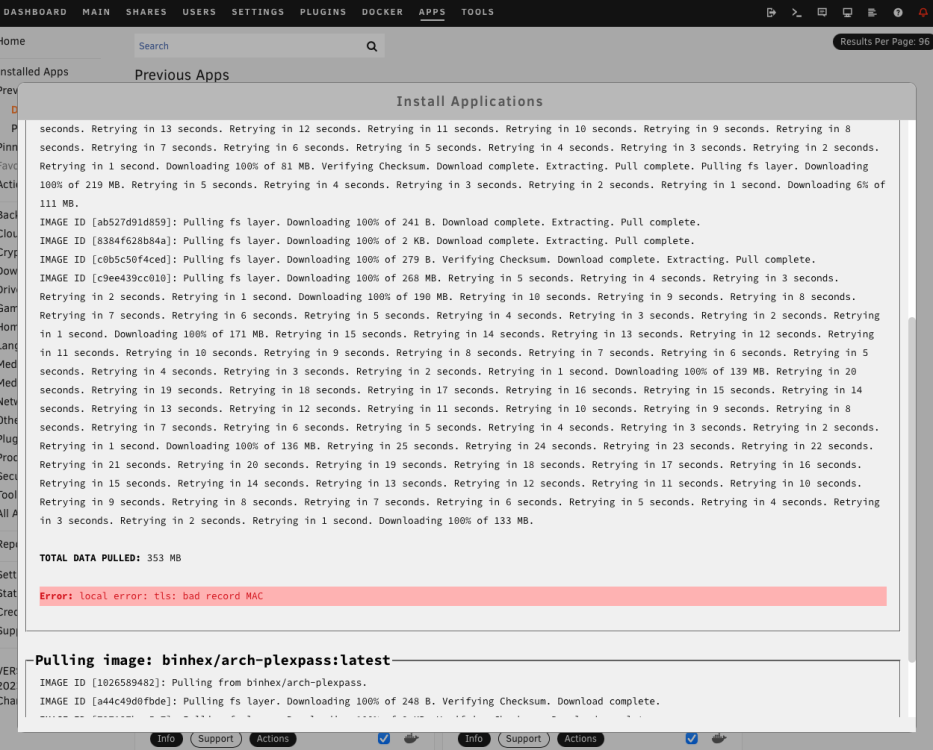Open the first card's Actions button

click(x=273, y=739)
